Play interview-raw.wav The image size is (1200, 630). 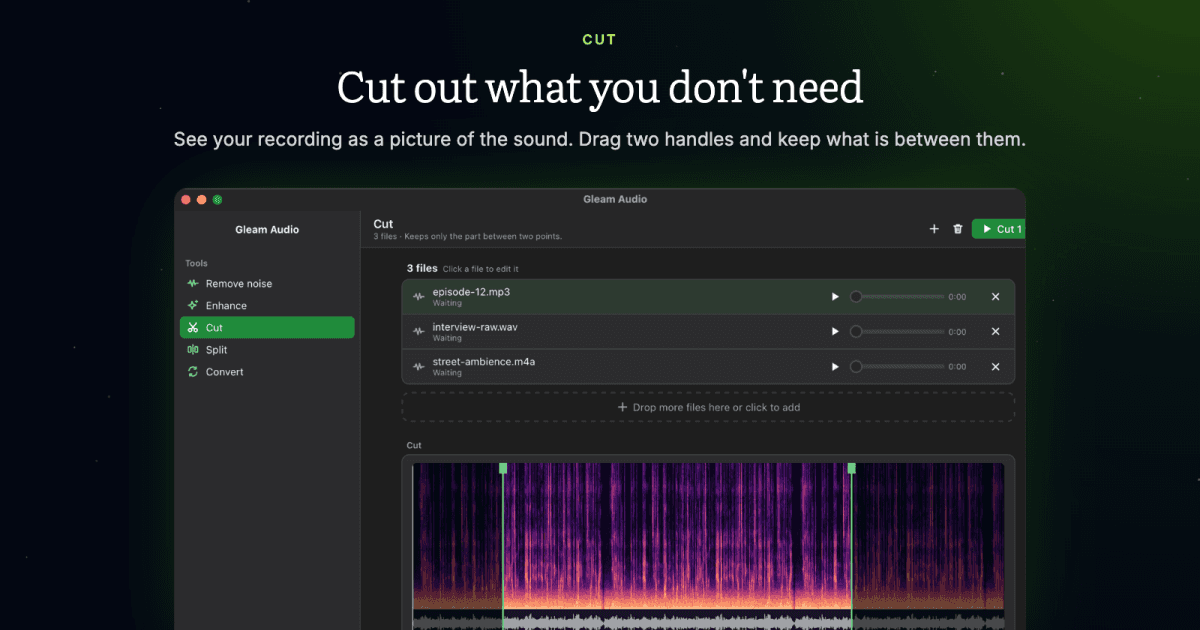[x=835, y=332]
